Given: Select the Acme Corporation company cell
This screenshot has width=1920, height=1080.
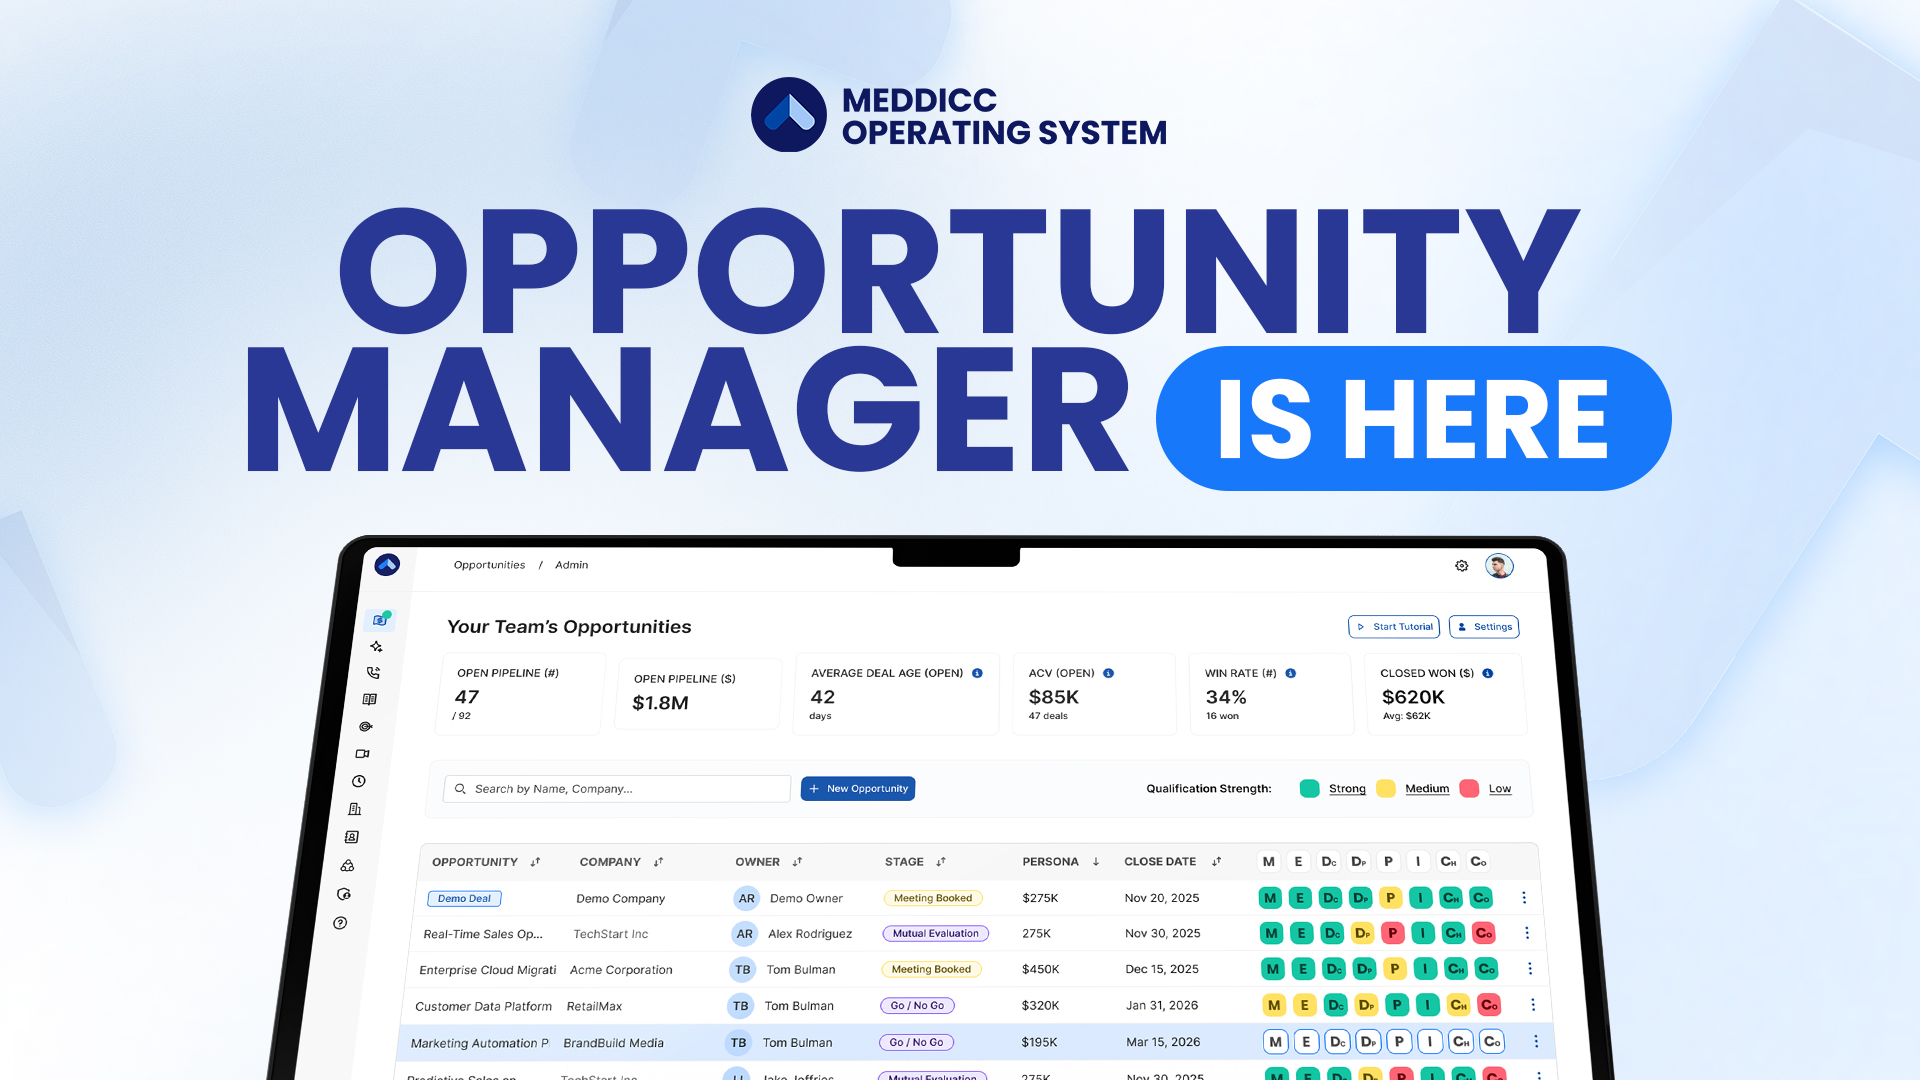Looking at the screenshot, I should (x=621, y=970).
